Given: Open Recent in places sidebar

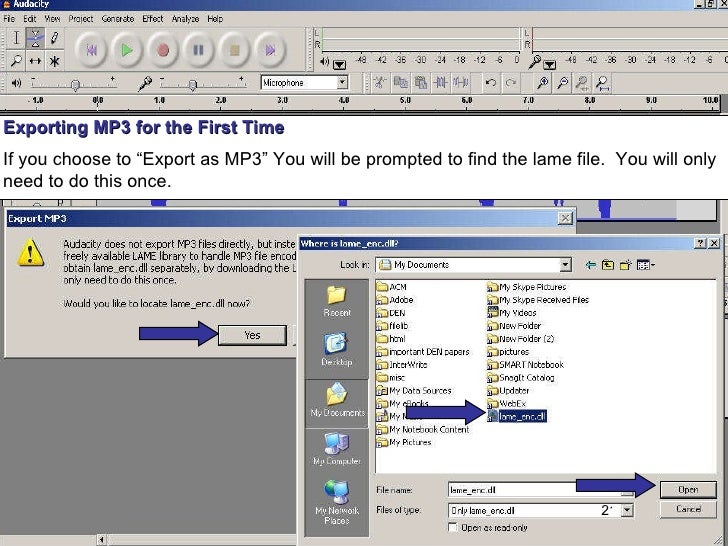Looking at the screenshot, I should [337, 301].
